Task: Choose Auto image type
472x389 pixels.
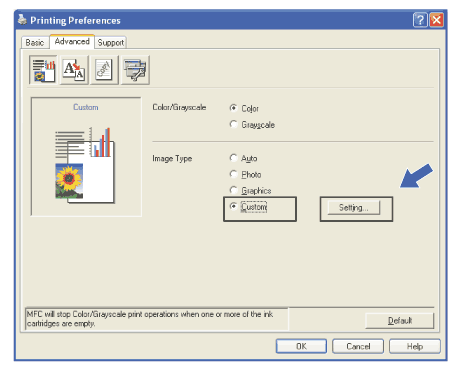Action: (233, 158)
